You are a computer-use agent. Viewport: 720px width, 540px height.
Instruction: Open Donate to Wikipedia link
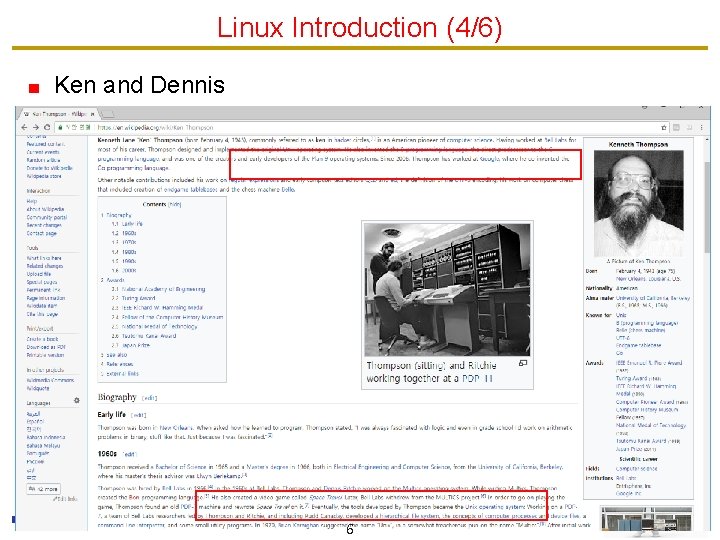[50, 168]
